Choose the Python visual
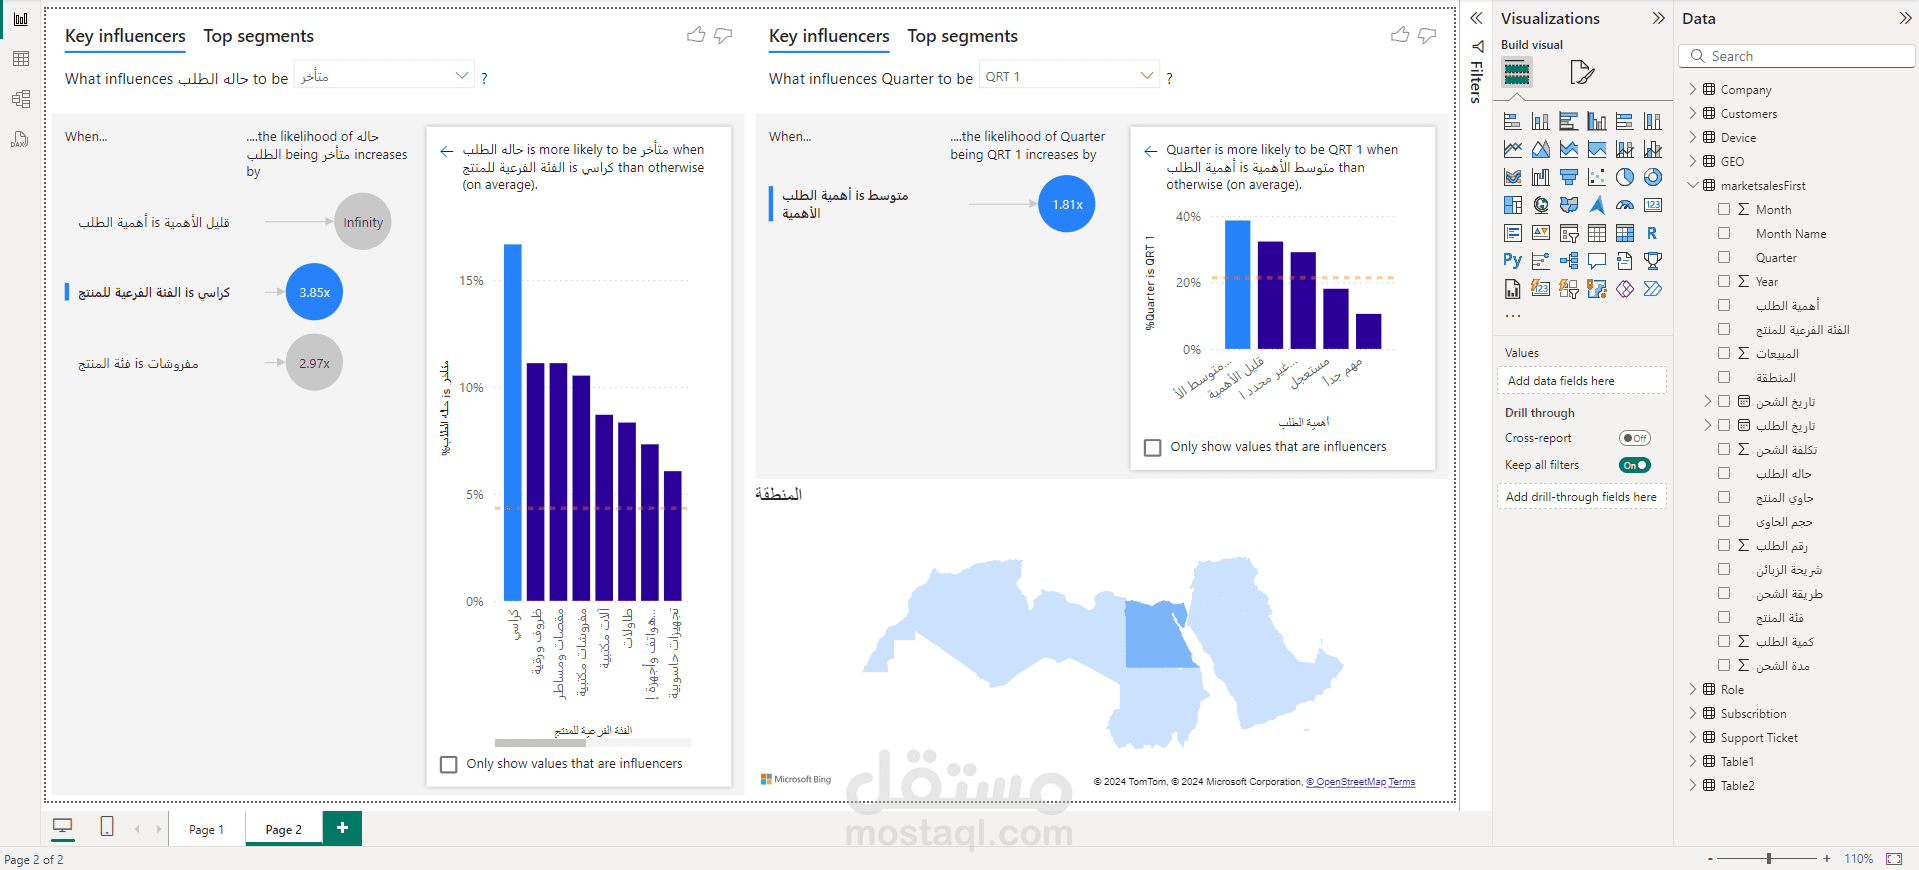Viewport: 1919px width, 870px height. [x=1513, y=261]
